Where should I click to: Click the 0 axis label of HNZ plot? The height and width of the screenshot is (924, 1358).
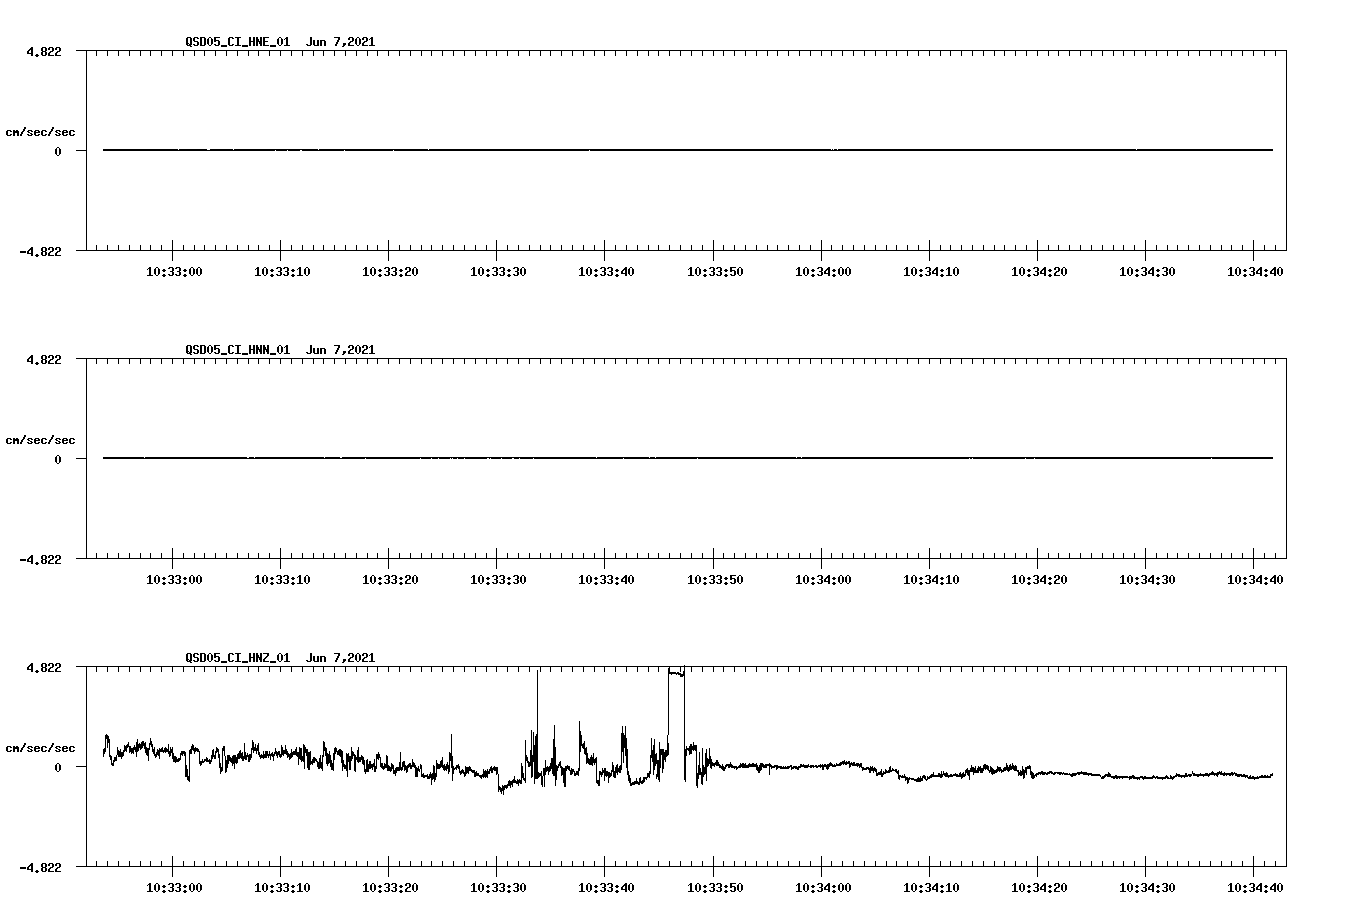click(58, 767)
